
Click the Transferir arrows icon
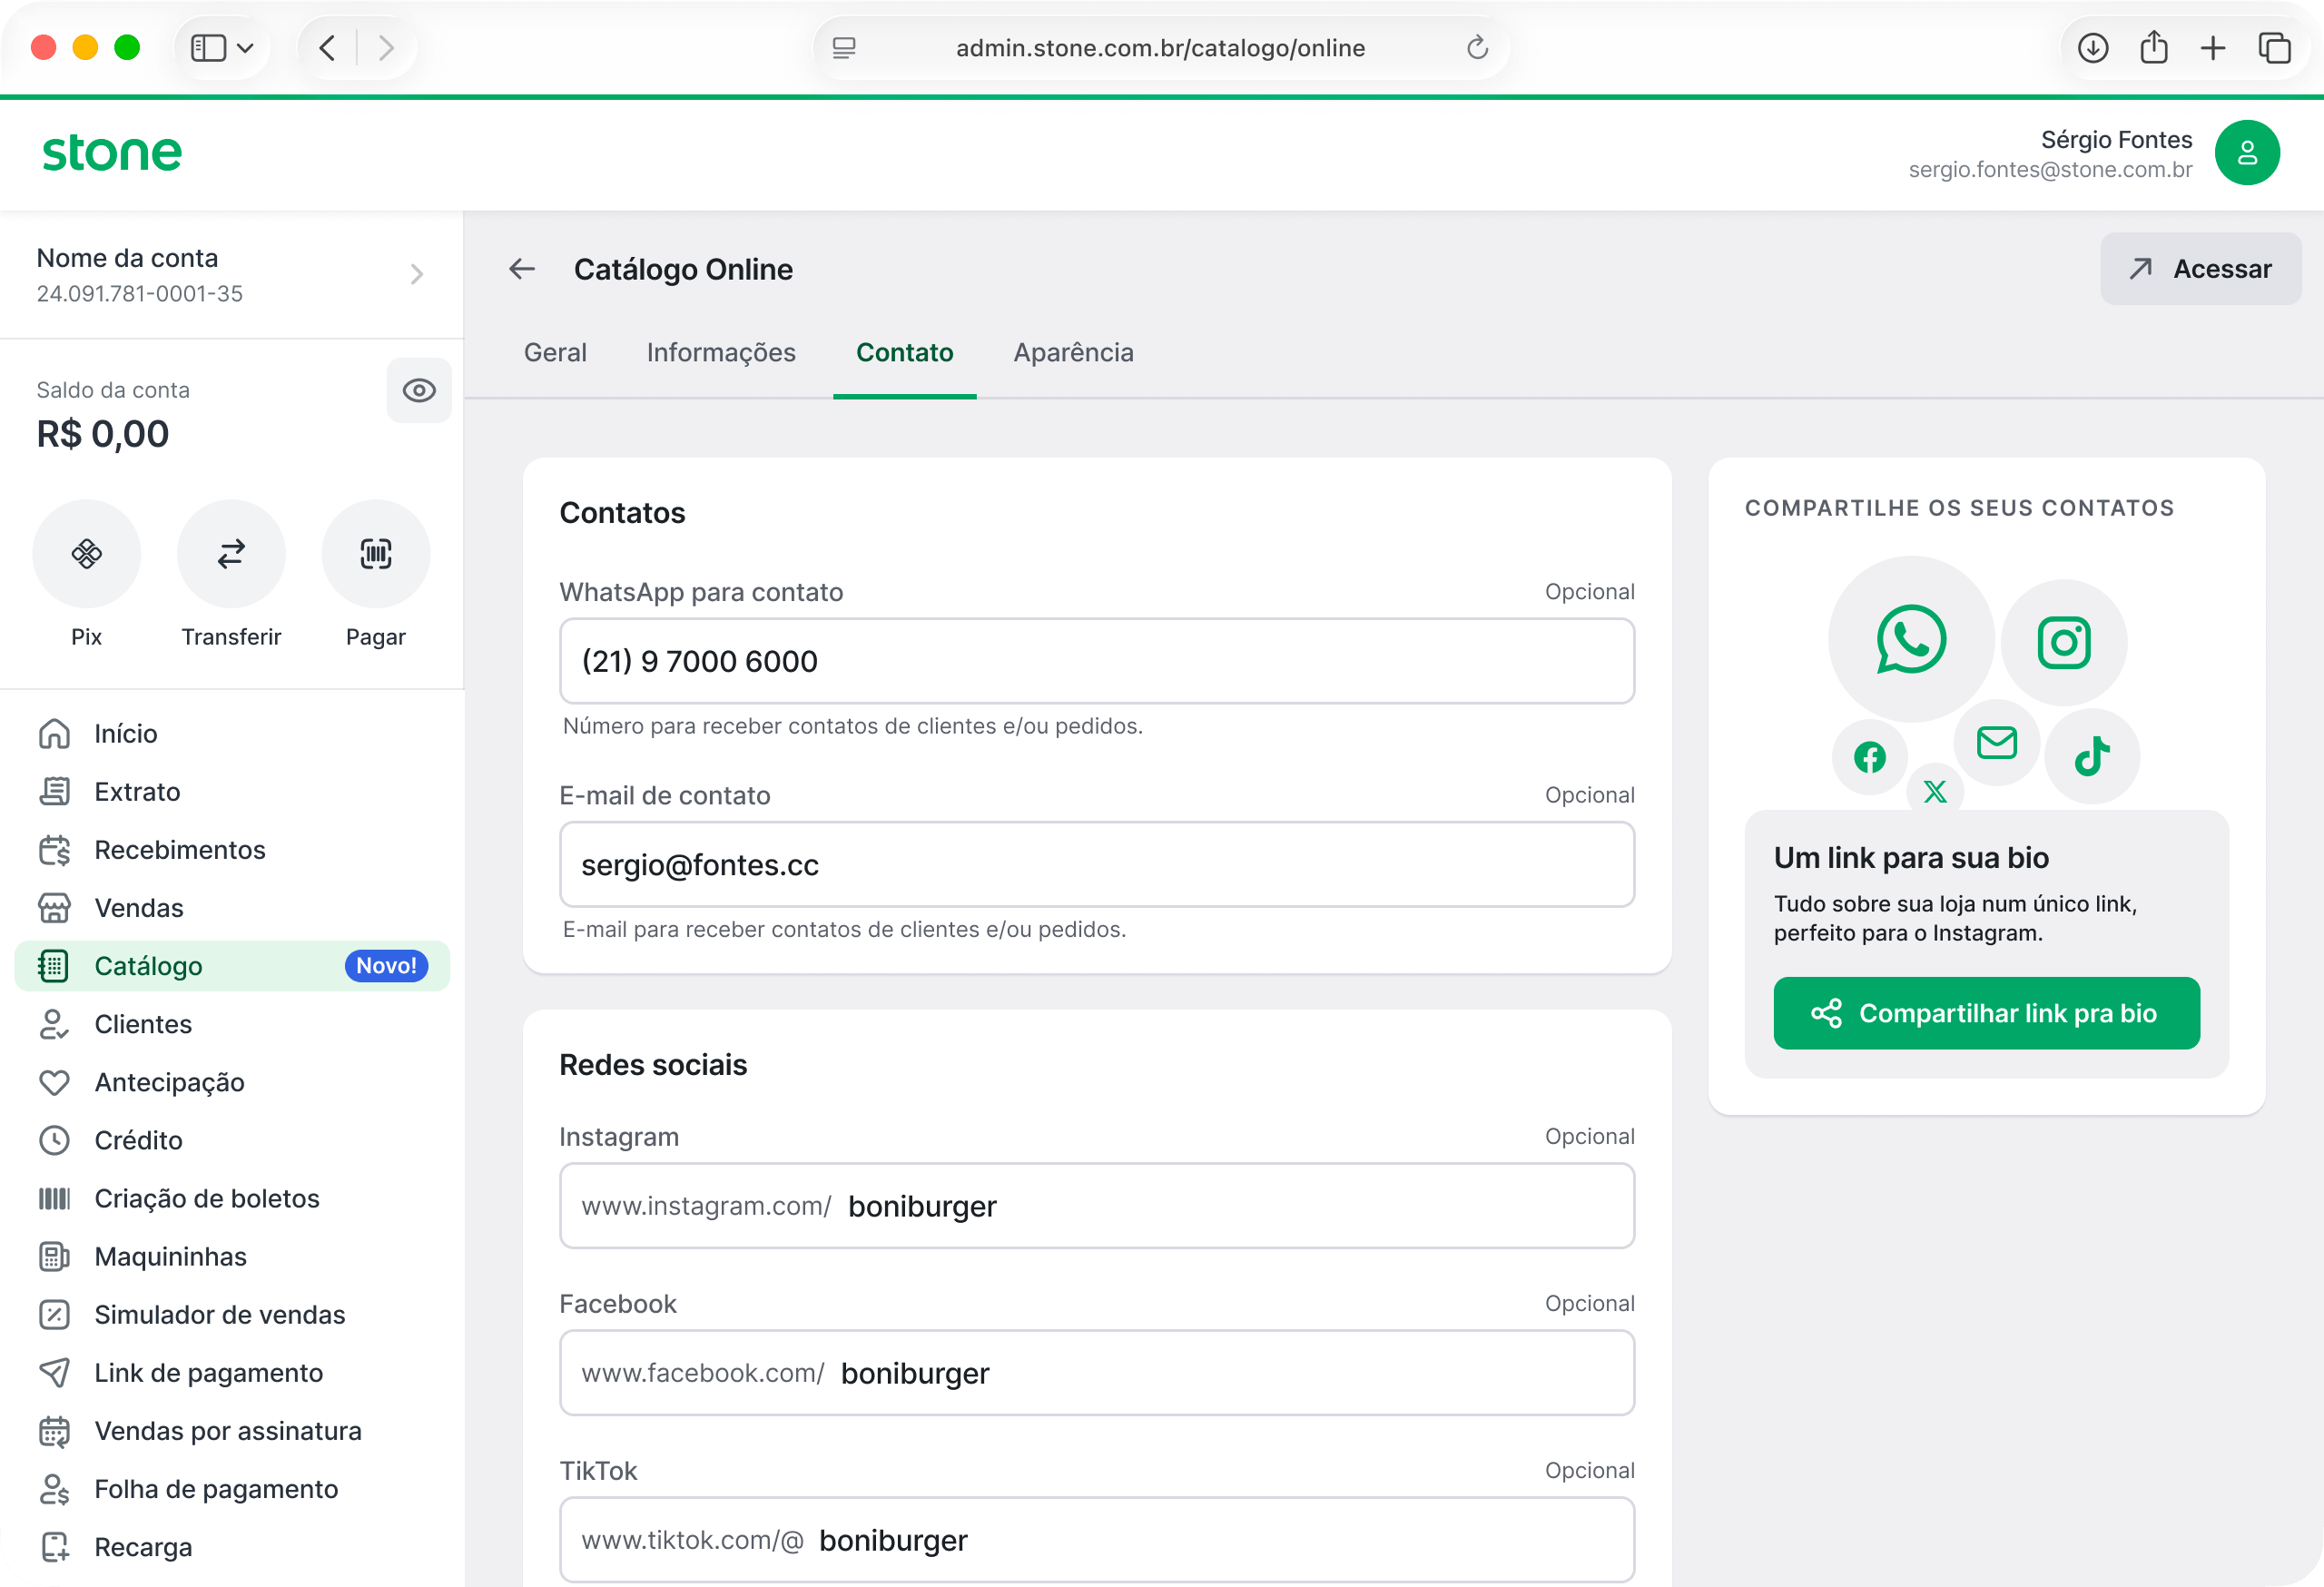point(231,553)
